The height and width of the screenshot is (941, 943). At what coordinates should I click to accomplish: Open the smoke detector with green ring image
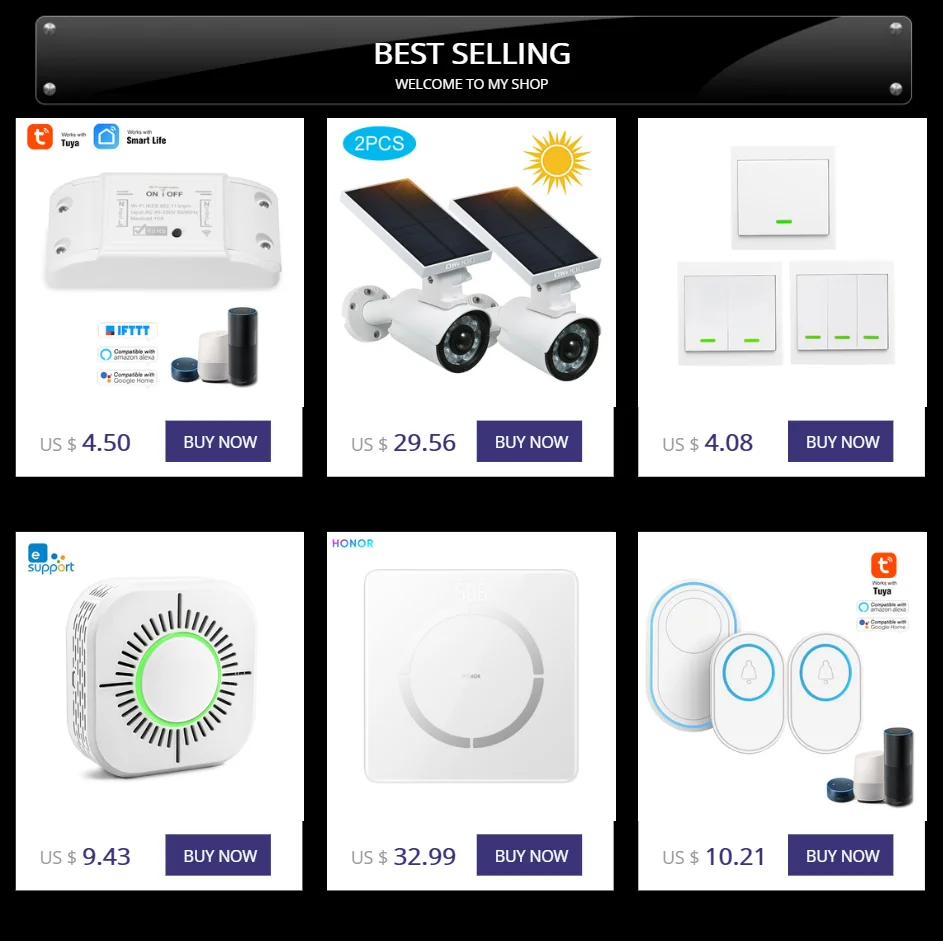160,677
